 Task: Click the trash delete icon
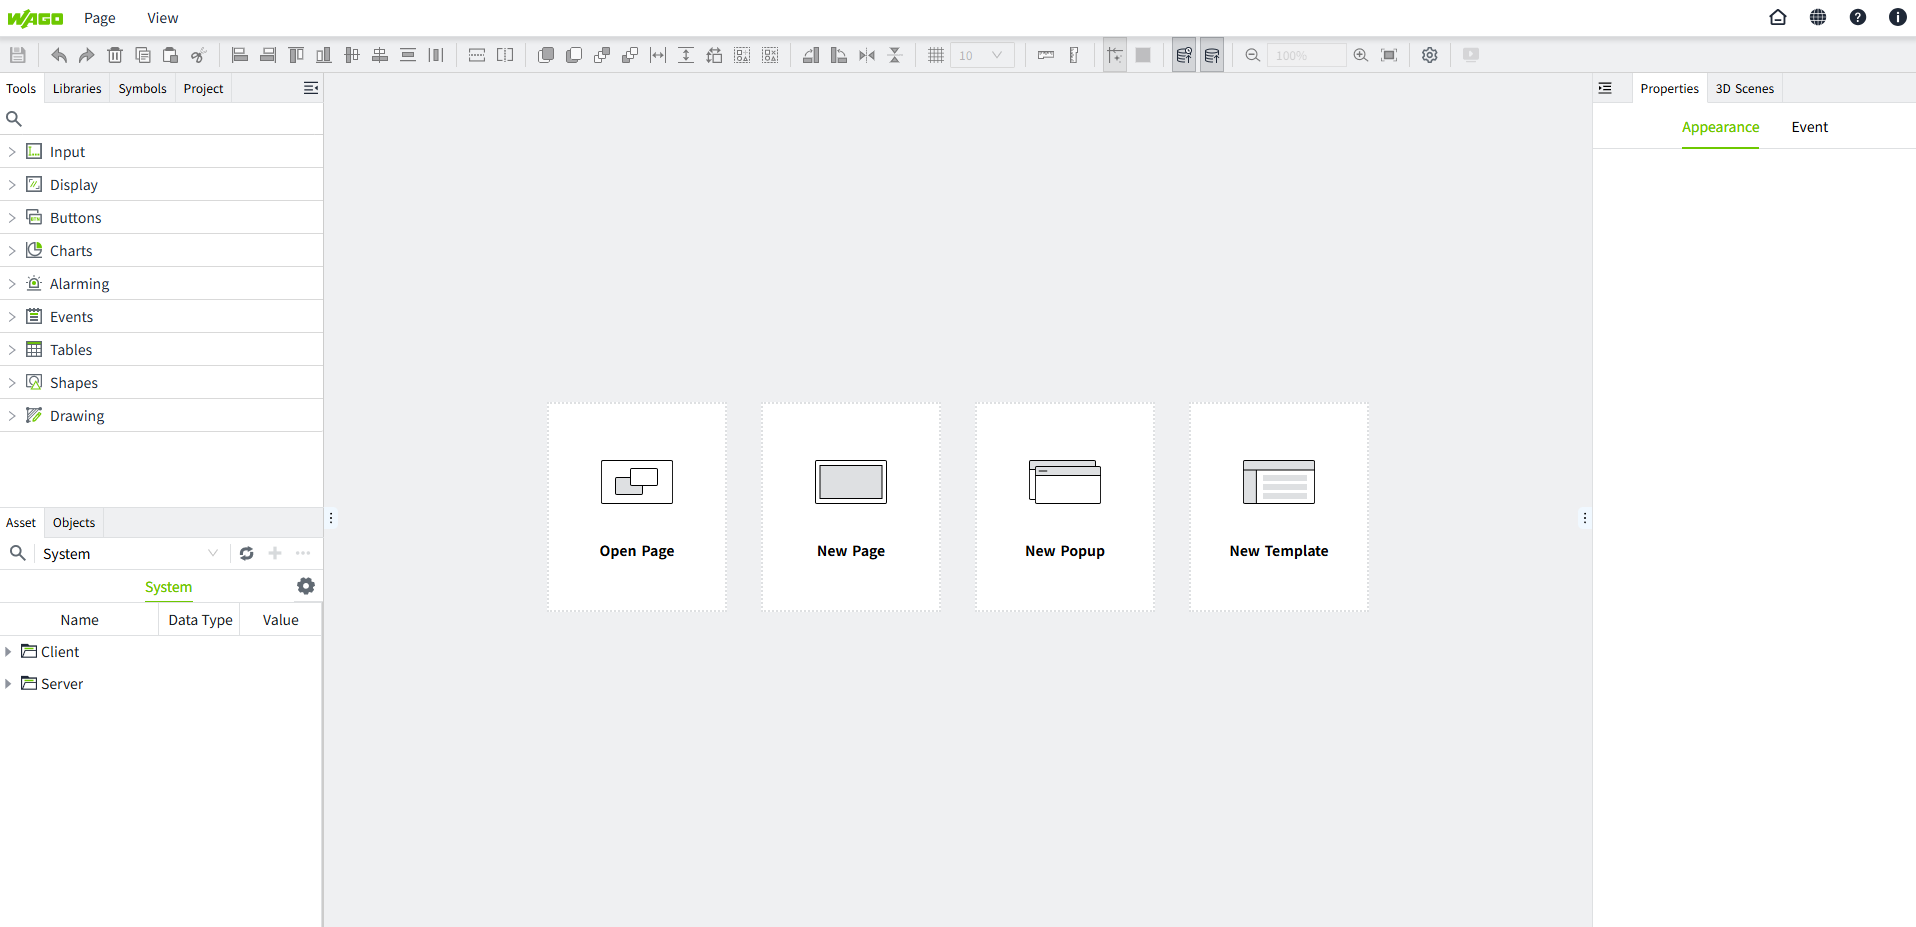pos(115,55)
